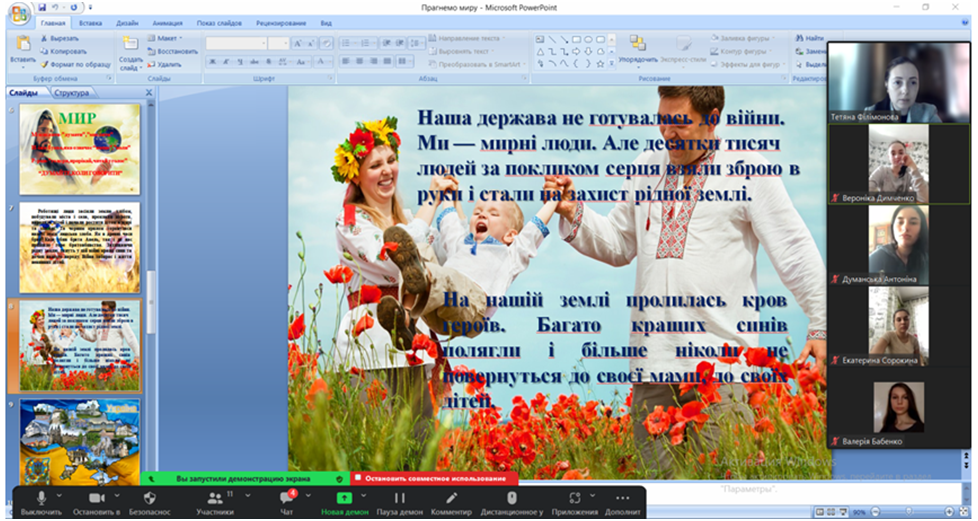
Task: Click the Найти find button
Action: (x=812, y=38)
